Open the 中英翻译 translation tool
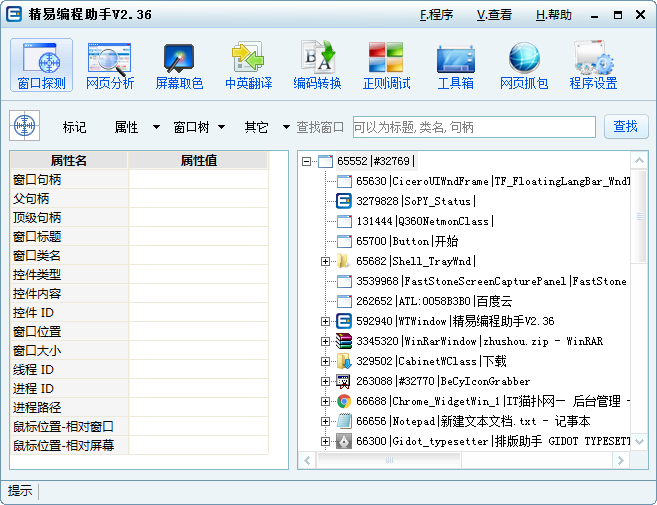Viewport: 657px width, 505px height. (x=248, y=65)
